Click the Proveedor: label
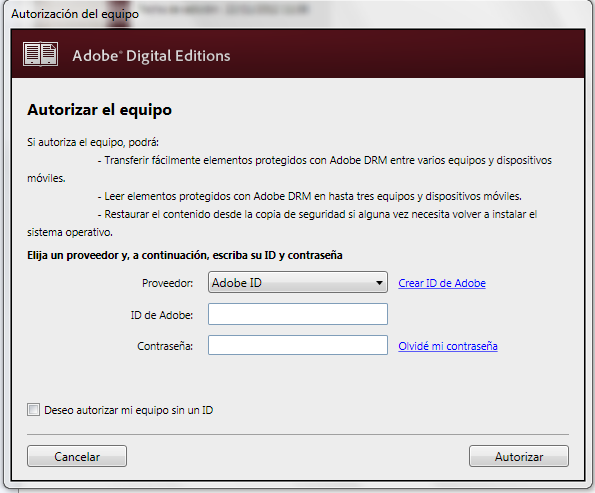595x493 pixels. (x=167, y=283)
